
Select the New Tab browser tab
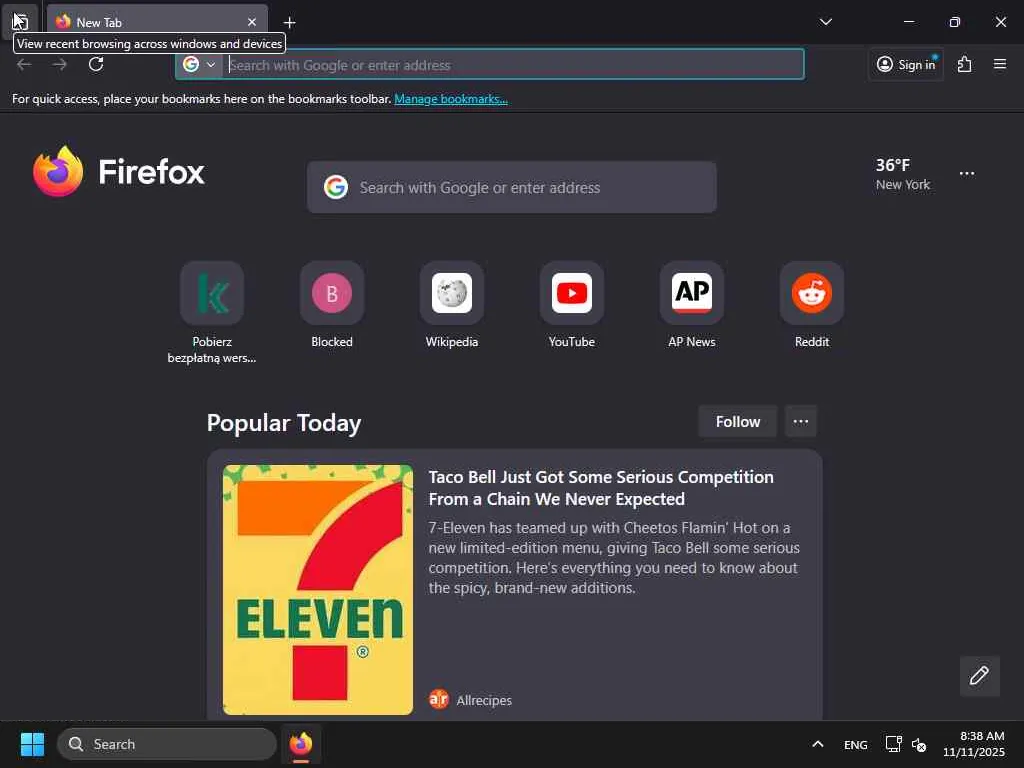tap(157, 22)
